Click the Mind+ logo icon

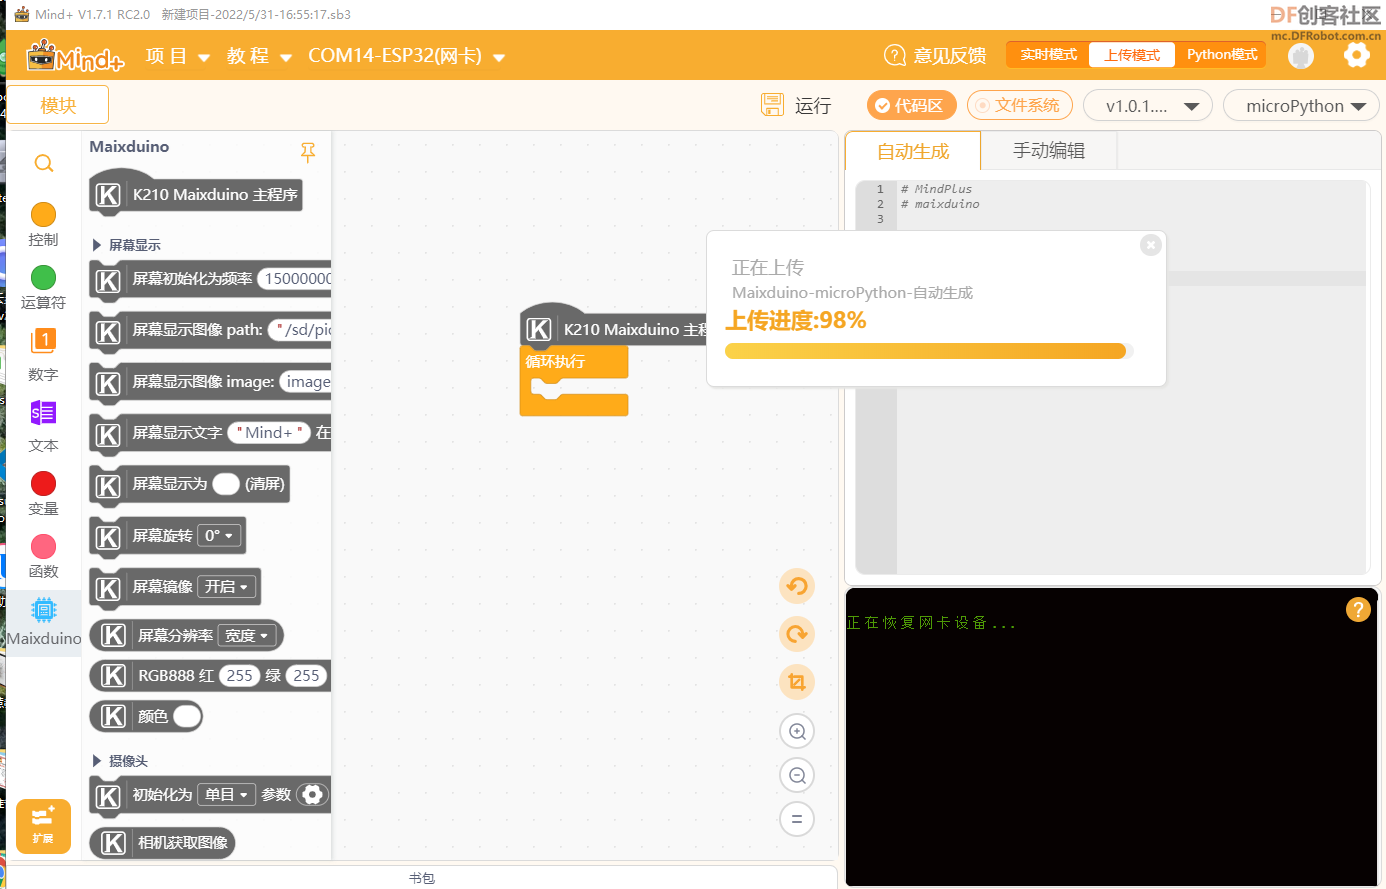click(75, 55)
